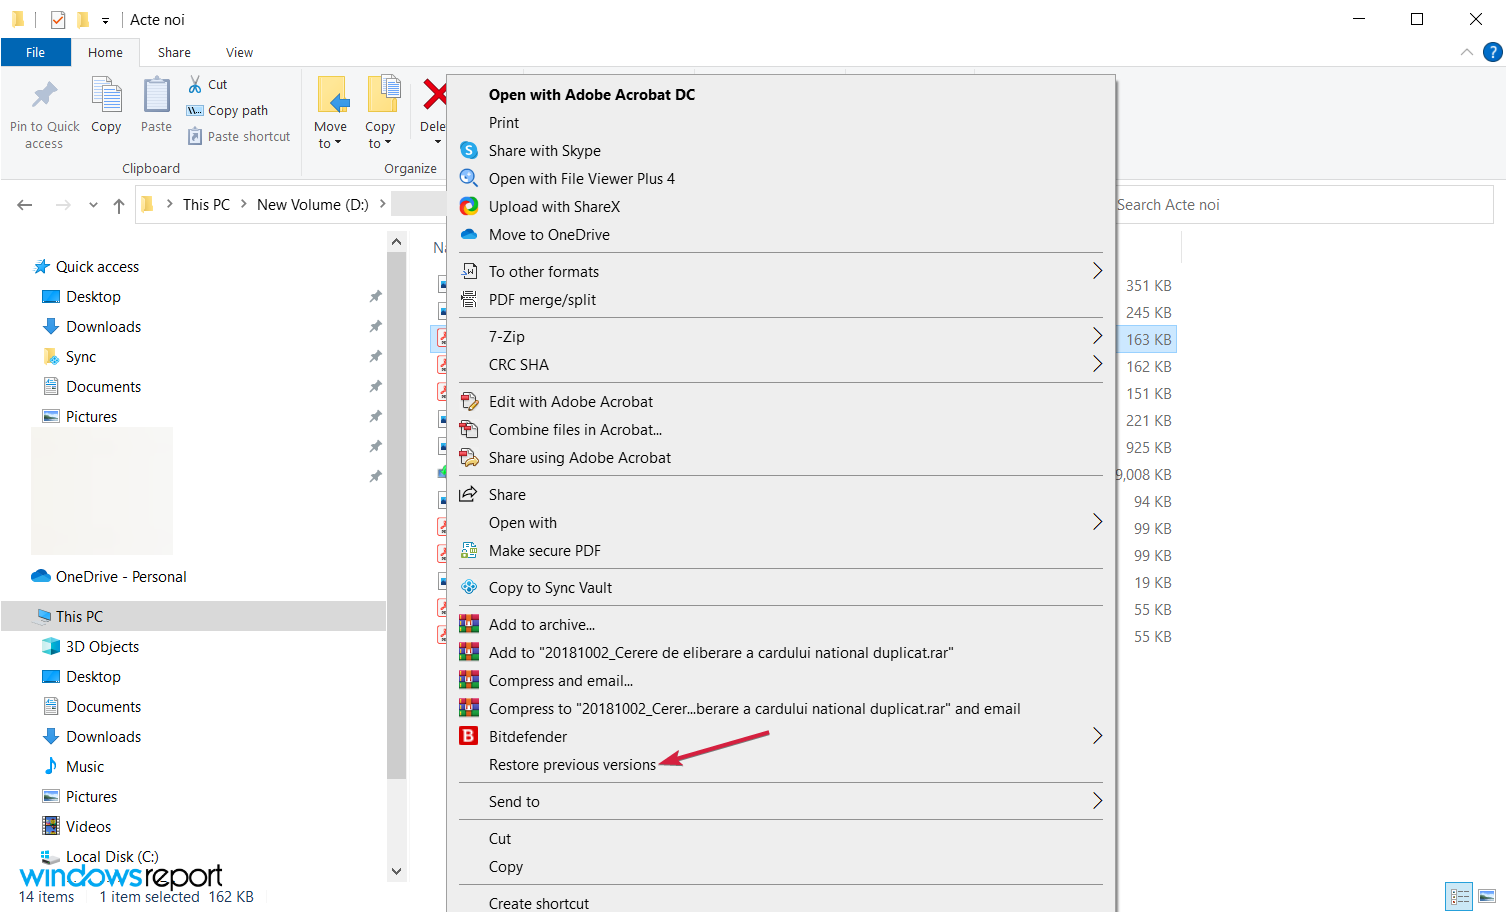Image resolution: width=1507 pixels, height=912 pixels.
Task: Open the recent locations dropdown arrow
Action: pos(93,205)
